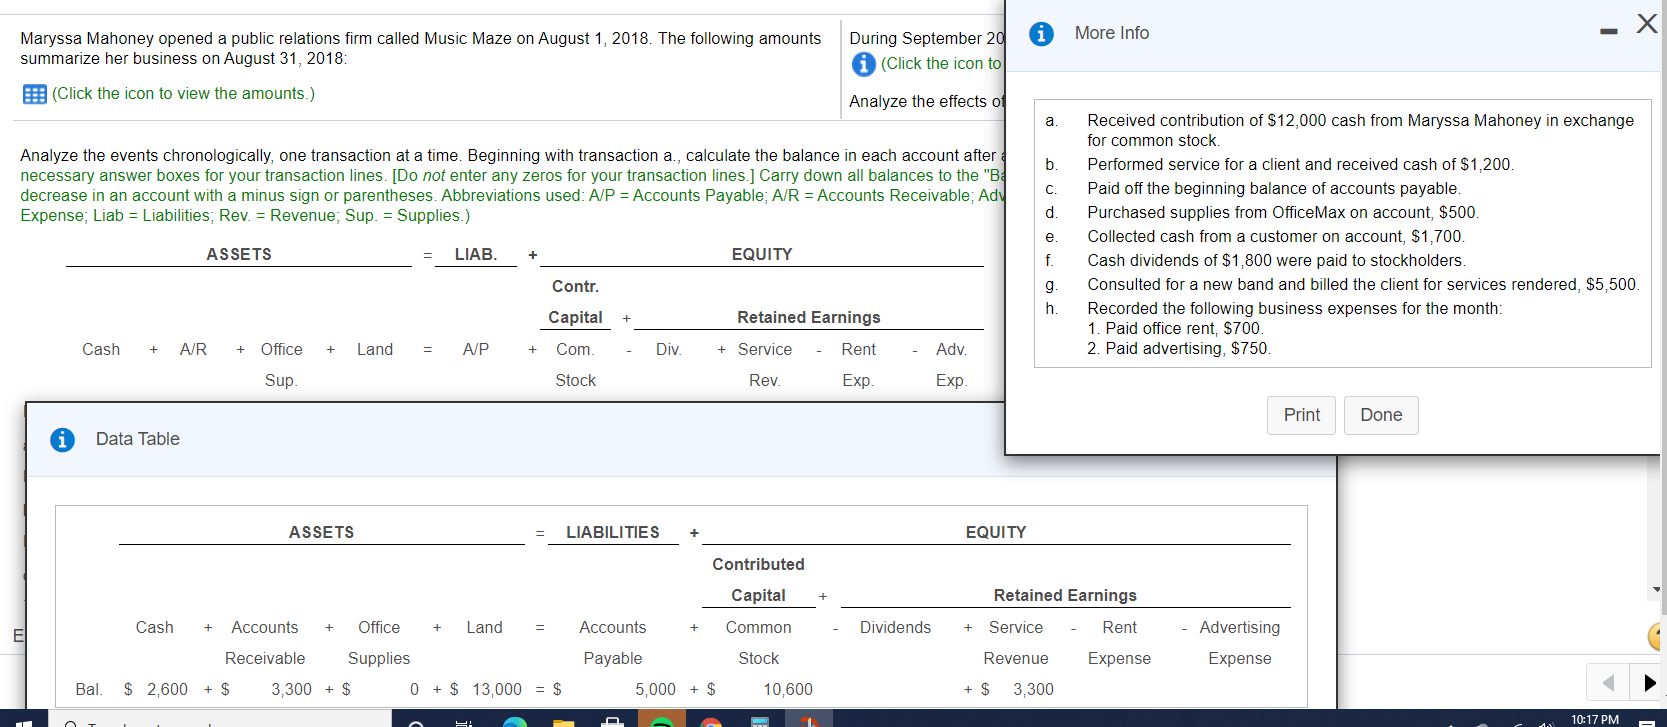Screen dimensions: 1667x727
Task: Select transaction a text about $12,000 contribution
Action: [1360, 130]
